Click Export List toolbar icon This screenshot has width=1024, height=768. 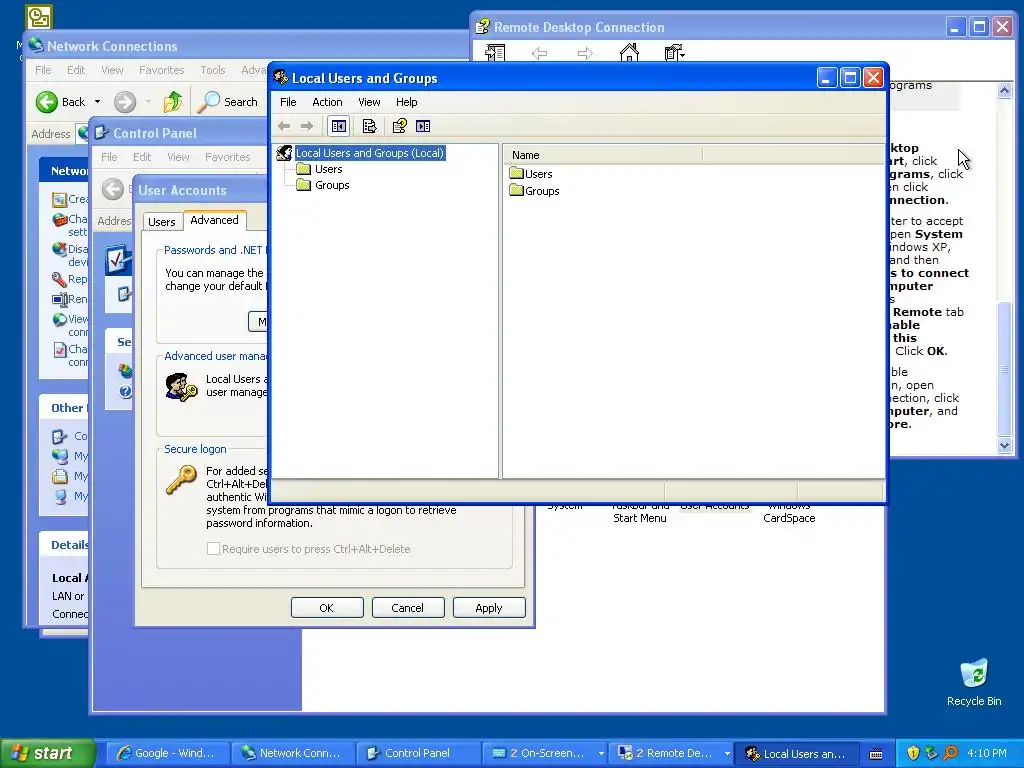coord(370,126)
